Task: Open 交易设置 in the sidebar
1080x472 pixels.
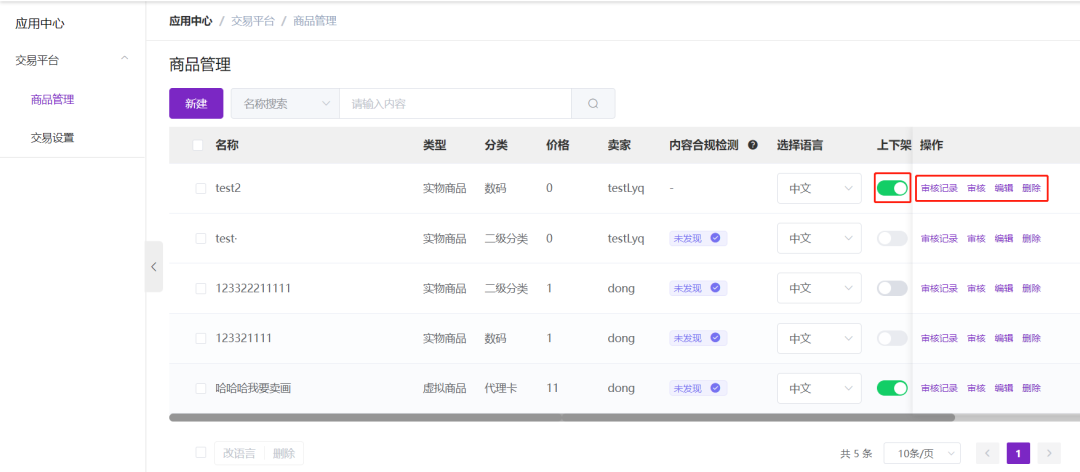Action: coord(52,138)
